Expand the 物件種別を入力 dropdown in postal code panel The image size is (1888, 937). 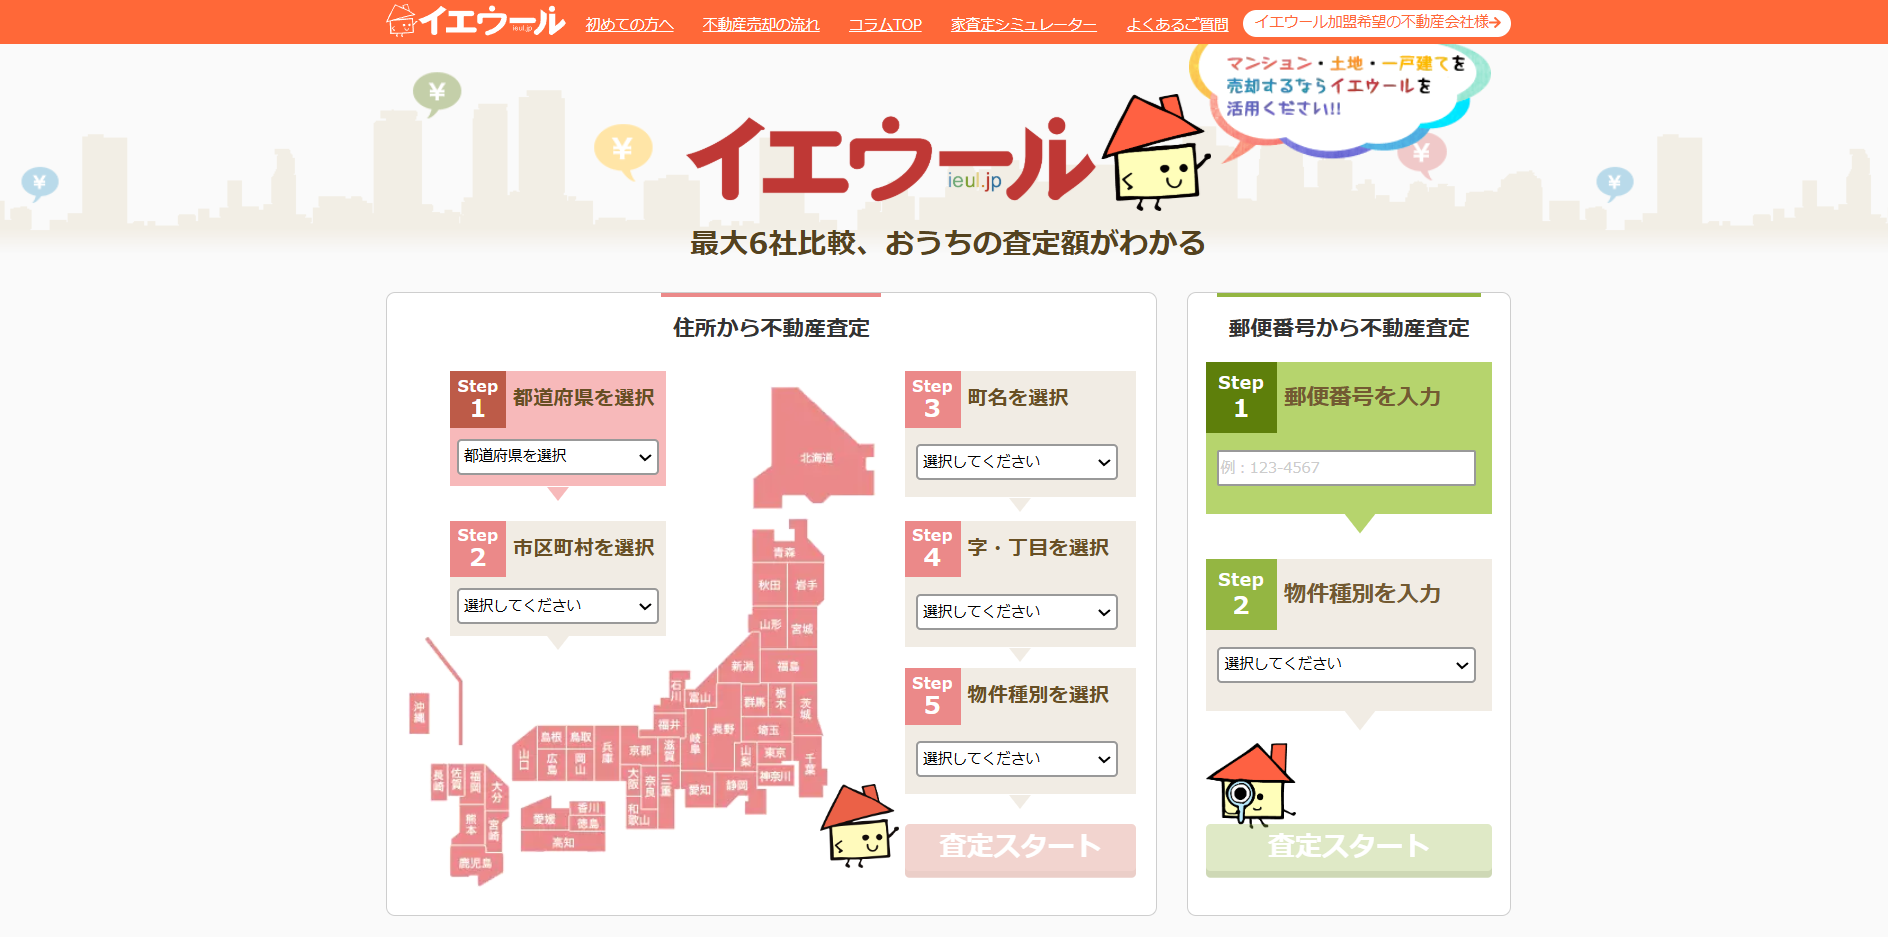(x=1346, y=665)
